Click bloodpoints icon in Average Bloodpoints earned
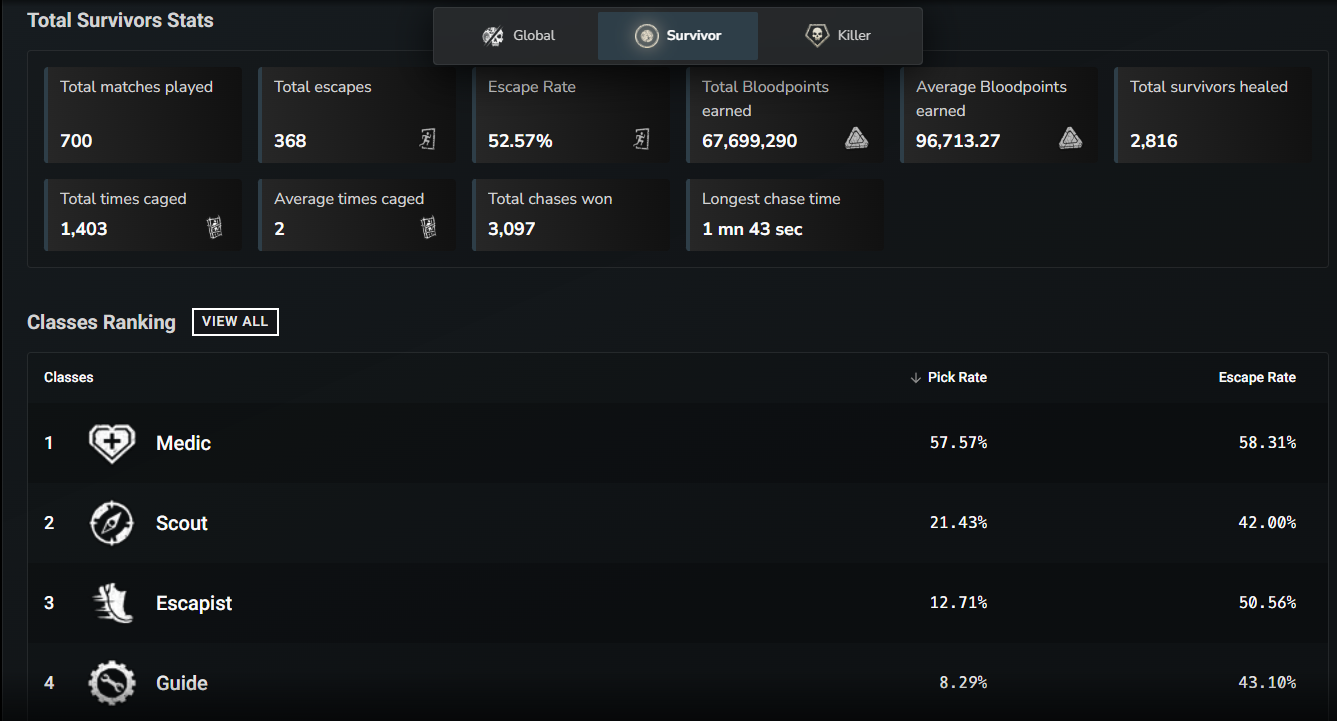 (1070, 138)
